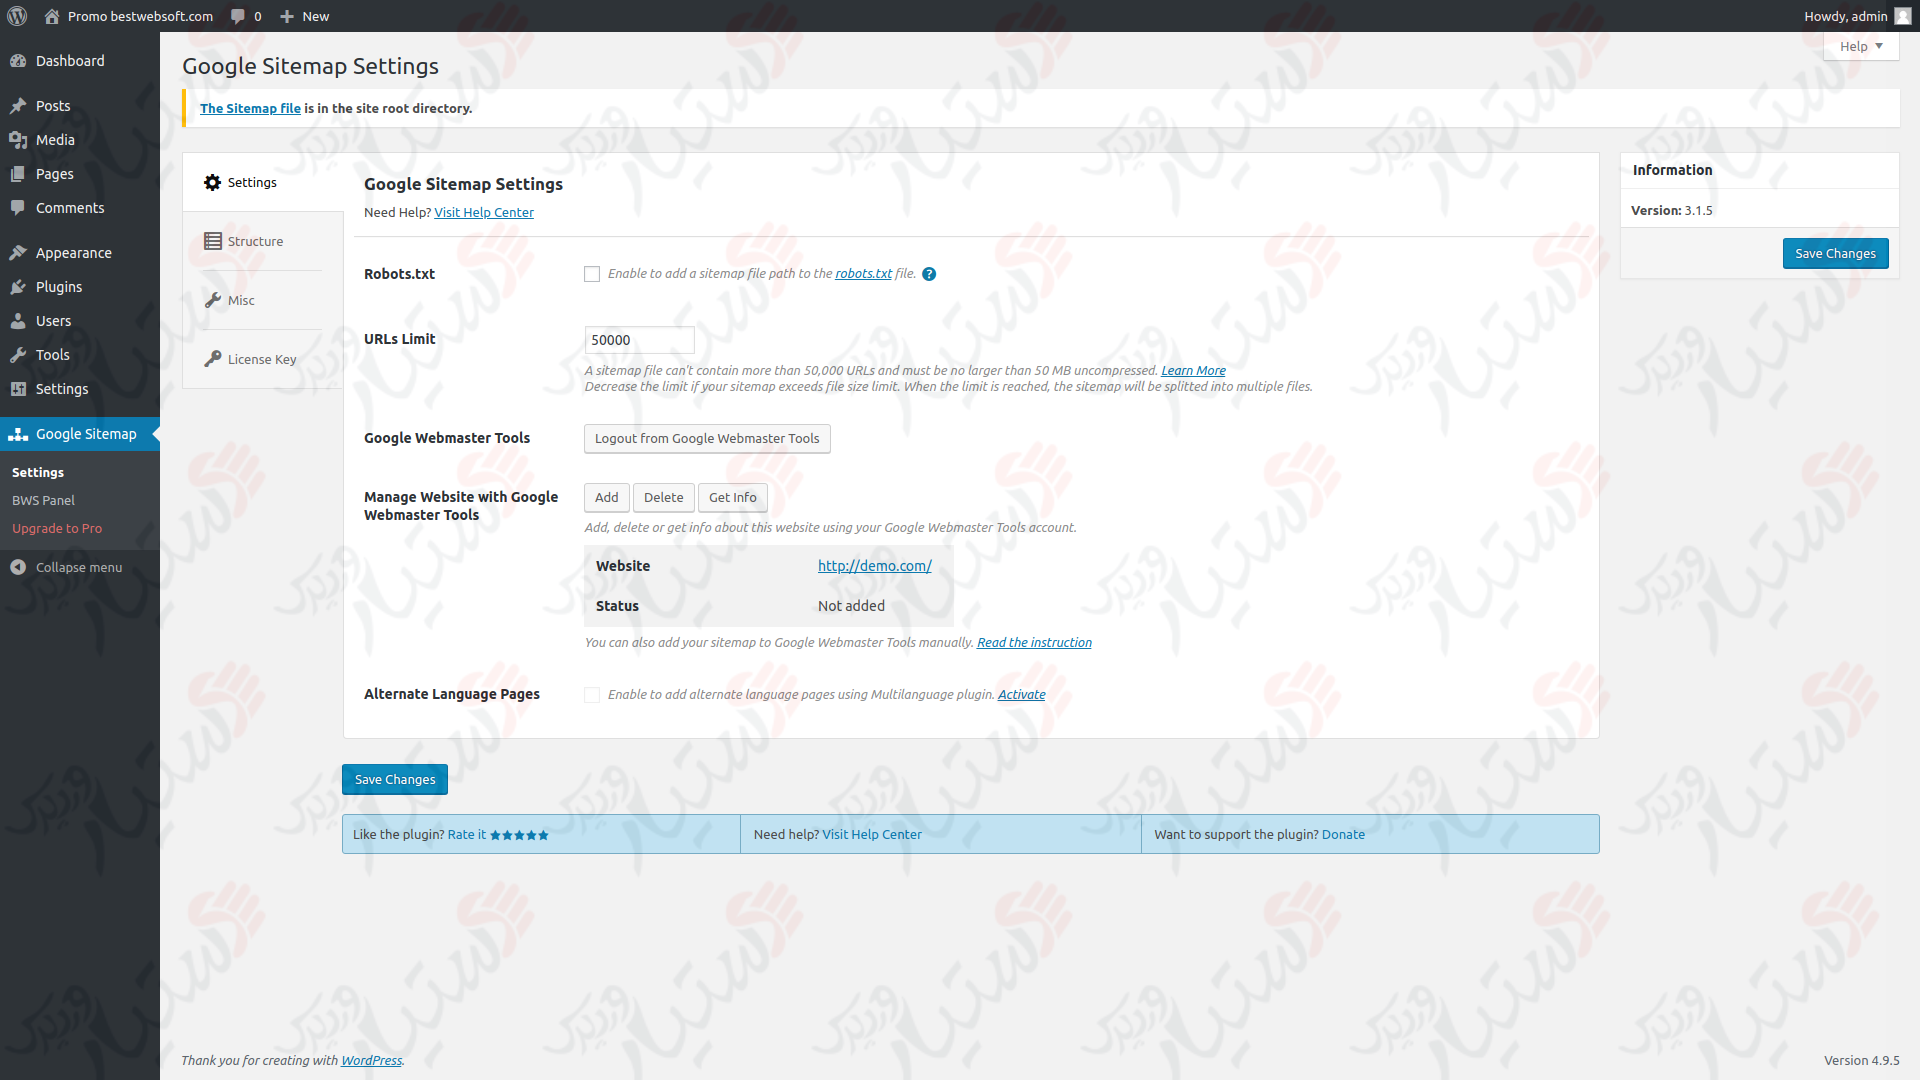Screen dimensions: 1920x1080
Task: Open the Help dropdown at top right
Action: point(1859,46)
